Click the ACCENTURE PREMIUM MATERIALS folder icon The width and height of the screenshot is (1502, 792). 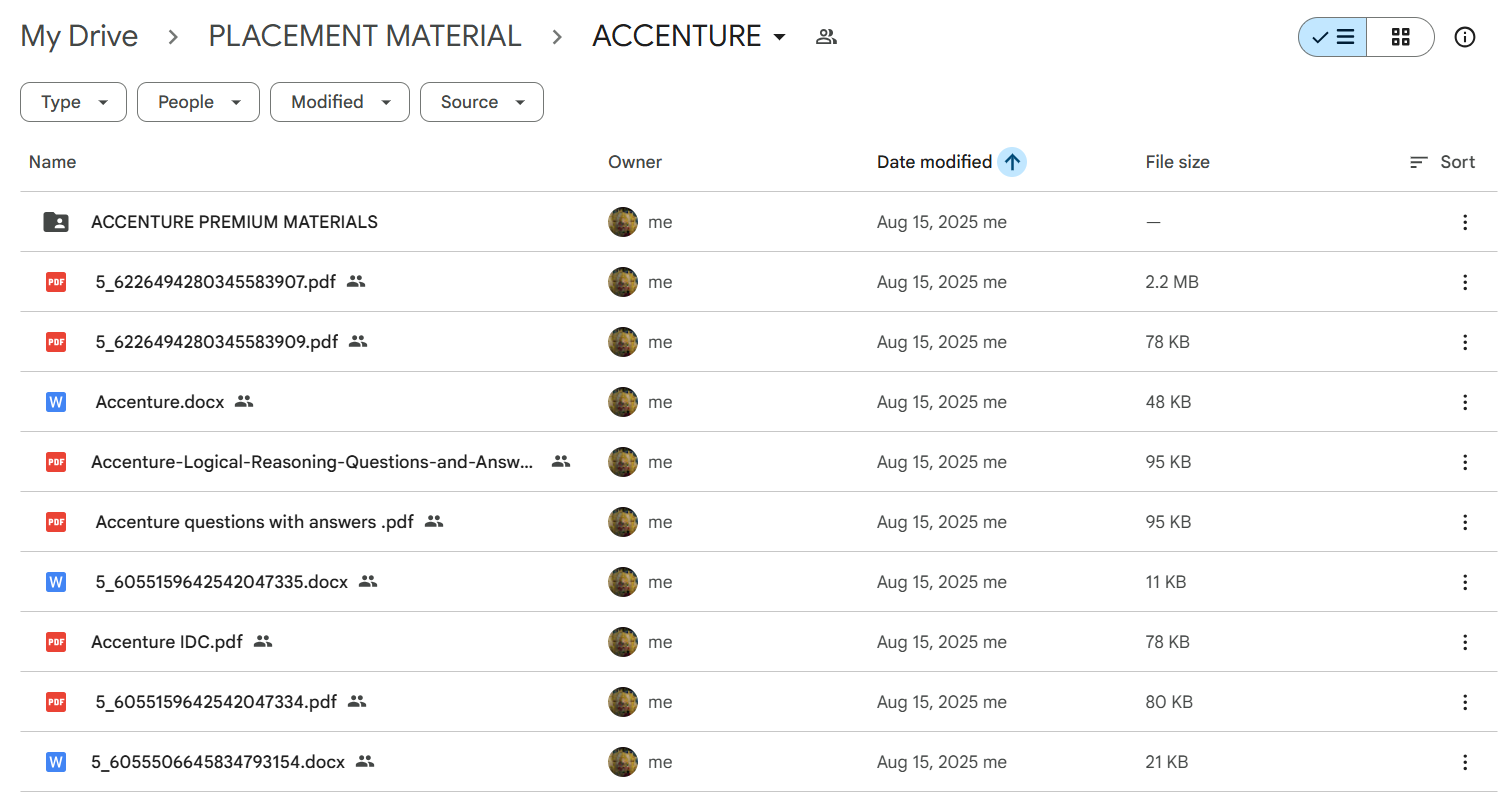56,222
